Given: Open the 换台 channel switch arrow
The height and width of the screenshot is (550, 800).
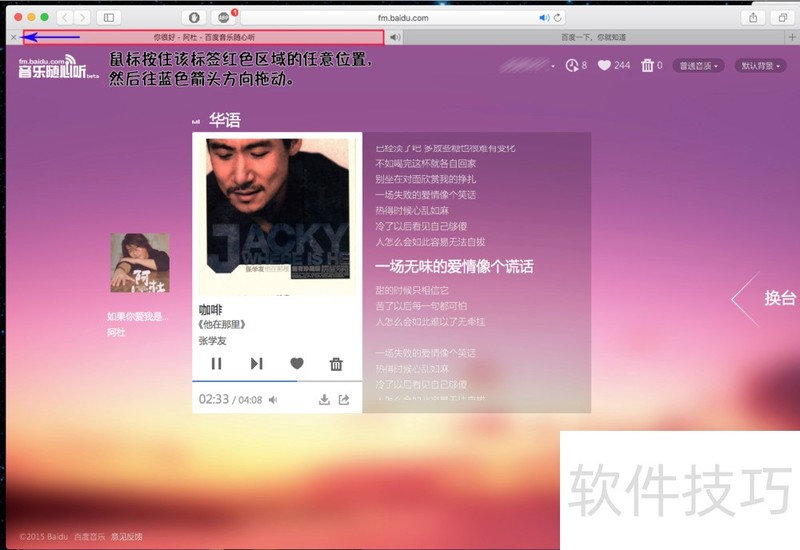Looking at the screenshot, I should [764, 298].
